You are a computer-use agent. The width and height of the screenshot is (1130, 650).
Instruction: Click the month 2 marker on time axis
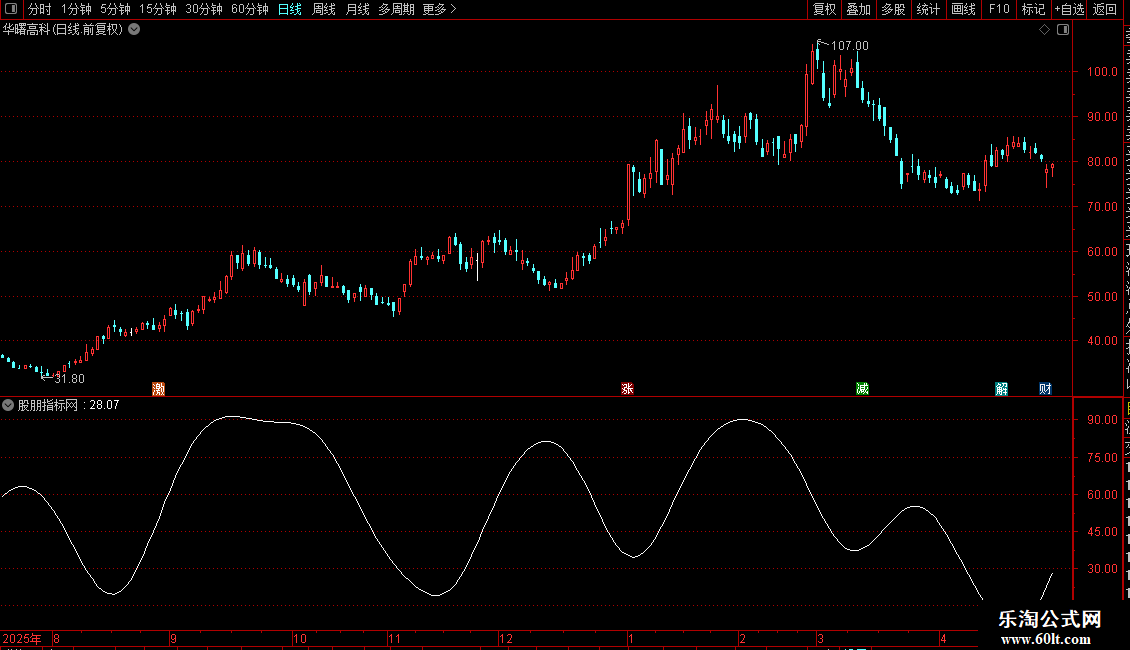pyautogui.click(x=742, y=638)
